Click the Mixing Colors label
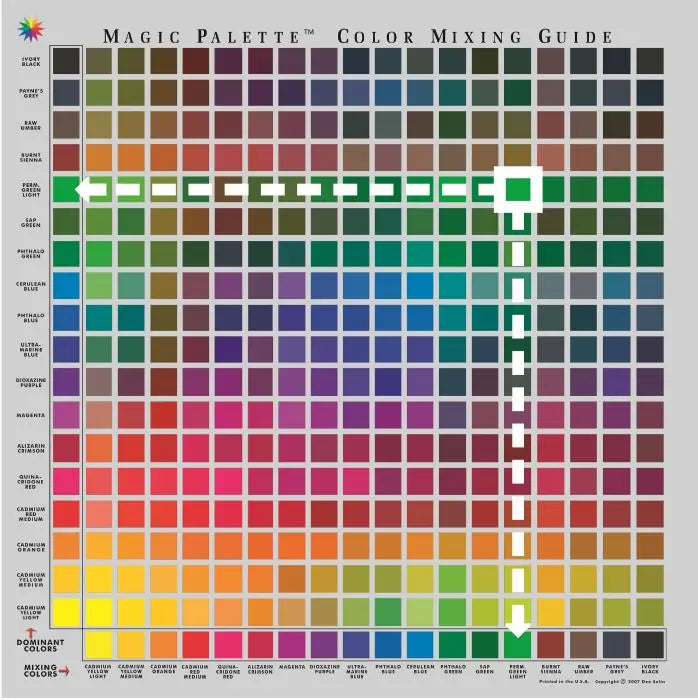This screenshot has height=700, width=698. pos(40,670)
